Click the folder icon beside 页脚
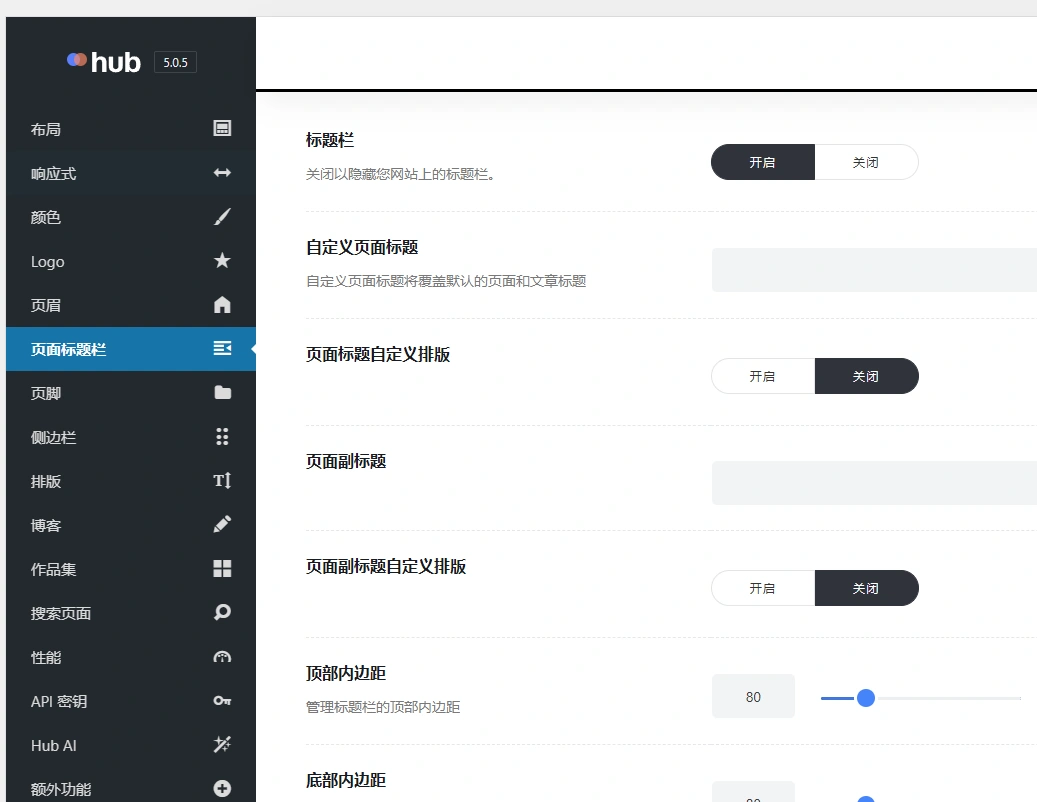Image resolution: width=1037 pixels, height=802 pixels. [x=222, y=393]
